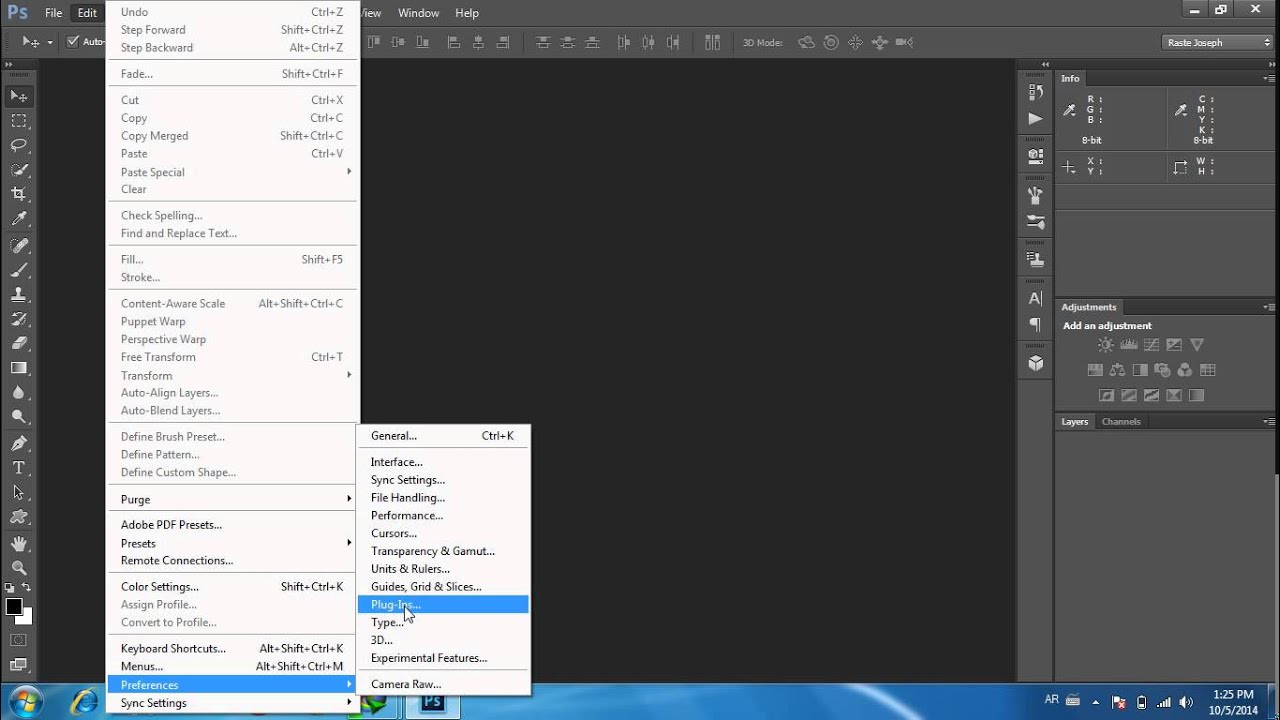
Task: Add a Curves adjustment
Action: click(1151, 345)
